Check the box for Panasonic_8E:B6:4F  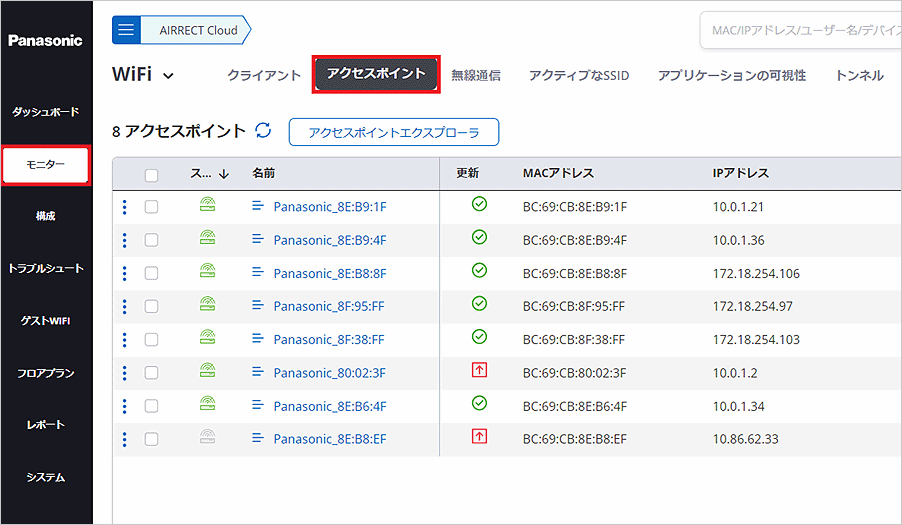pyautogui.click(x=151, y=407)
